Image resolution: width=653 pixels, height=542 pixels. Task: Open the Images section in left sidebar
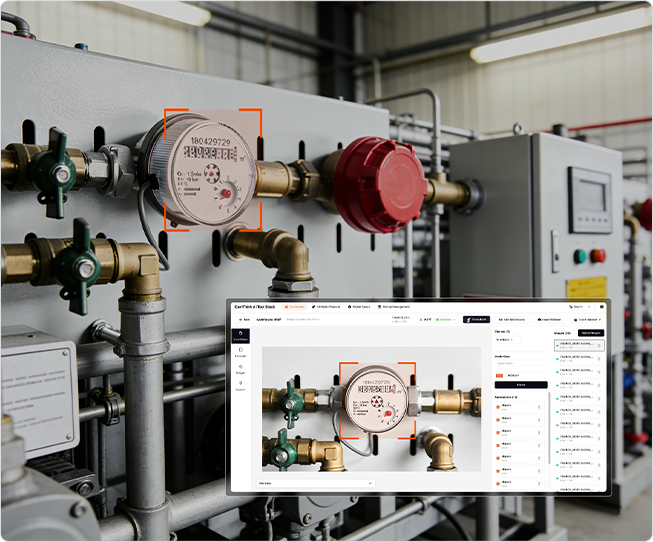click(241, 369)
